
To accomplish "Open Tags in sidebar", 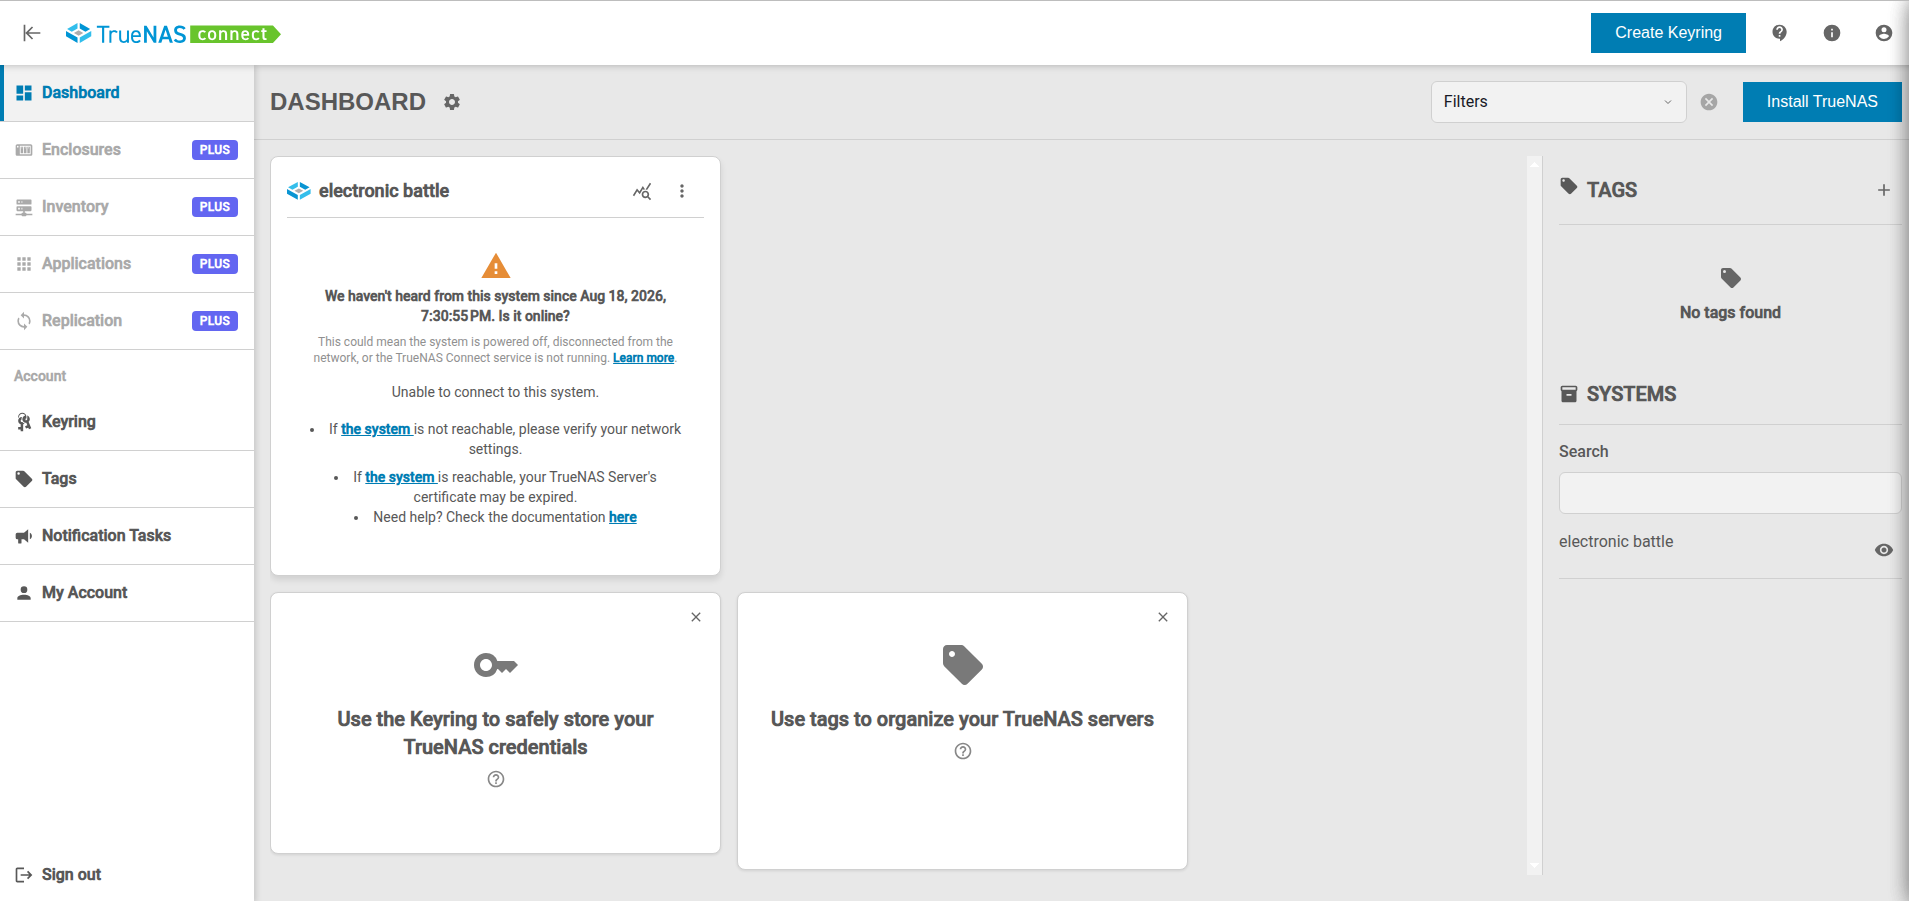I will [127, 479].
